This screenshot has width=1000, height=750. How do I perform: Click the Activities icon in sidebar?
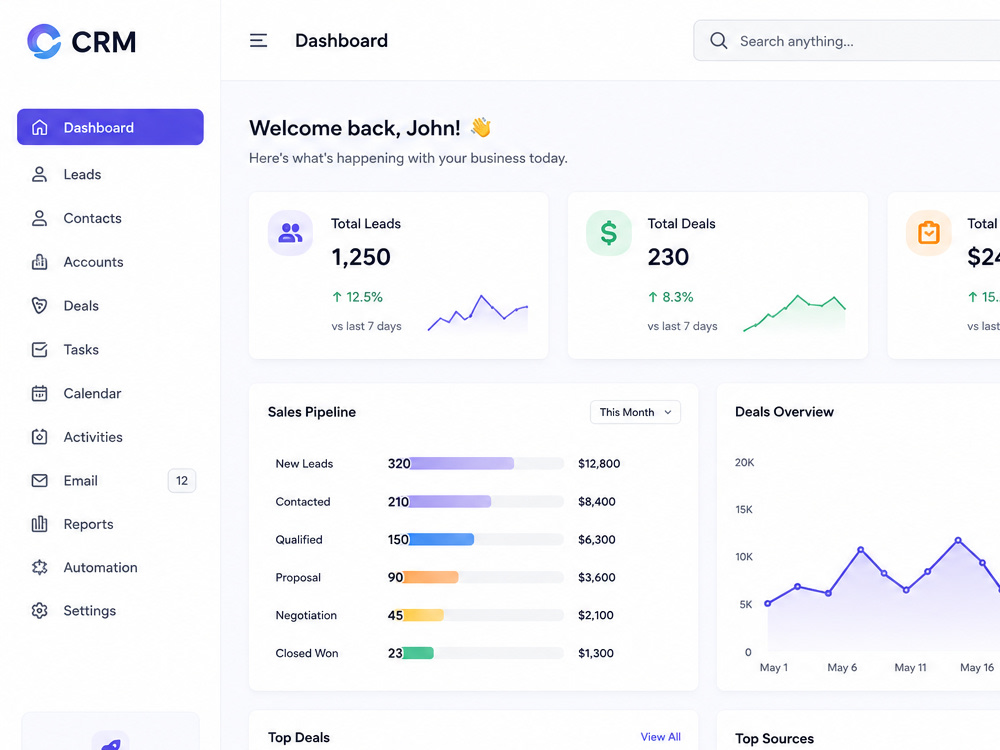tap(40, 437)
